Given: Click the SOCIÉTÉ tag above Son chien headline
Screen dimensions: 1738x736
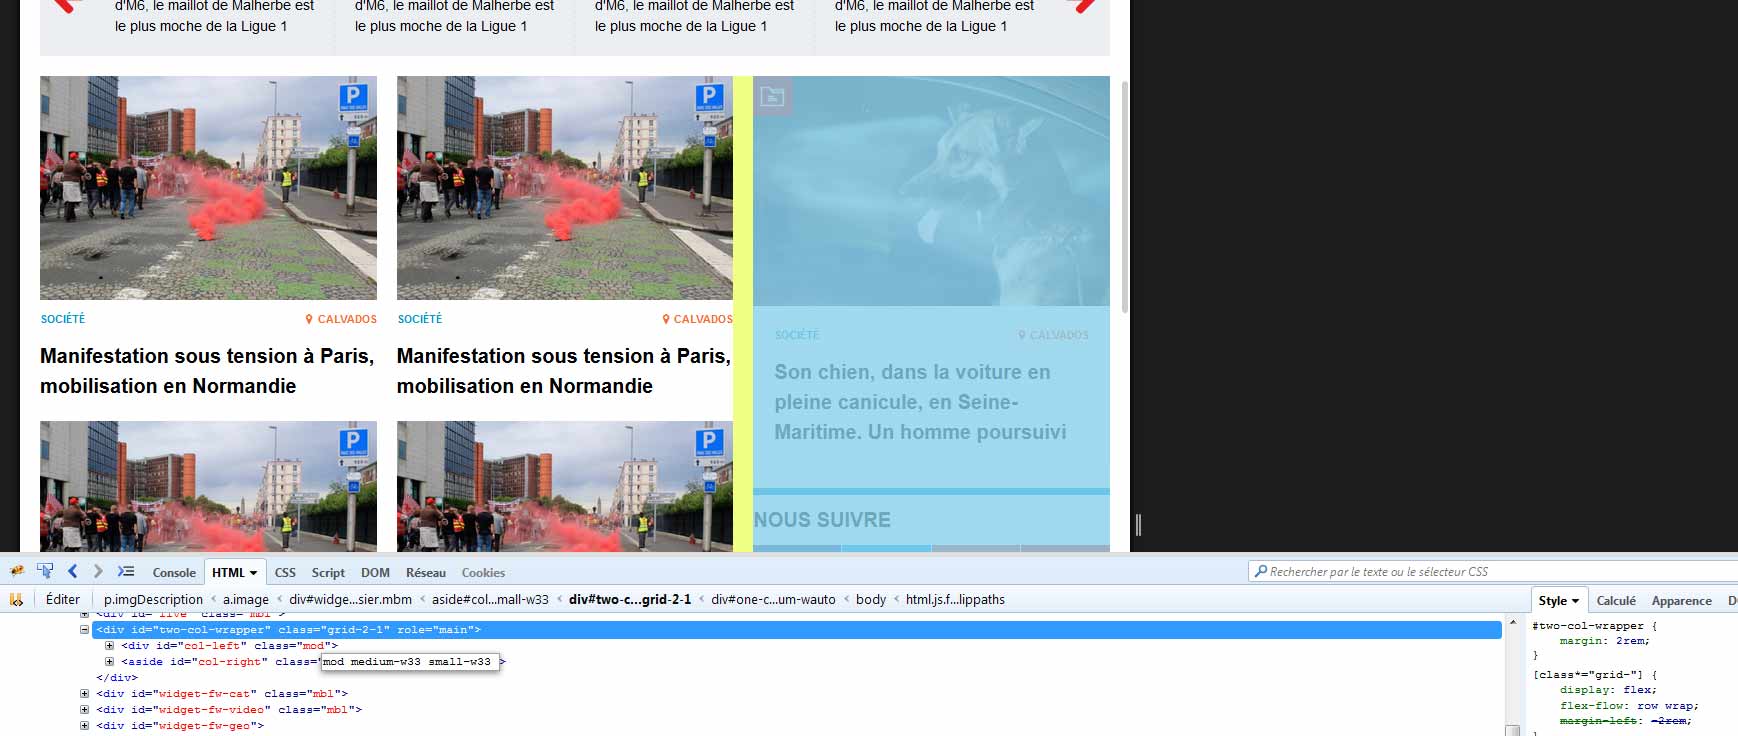Looking at the screenshot, I should click(x=797, y=335).
